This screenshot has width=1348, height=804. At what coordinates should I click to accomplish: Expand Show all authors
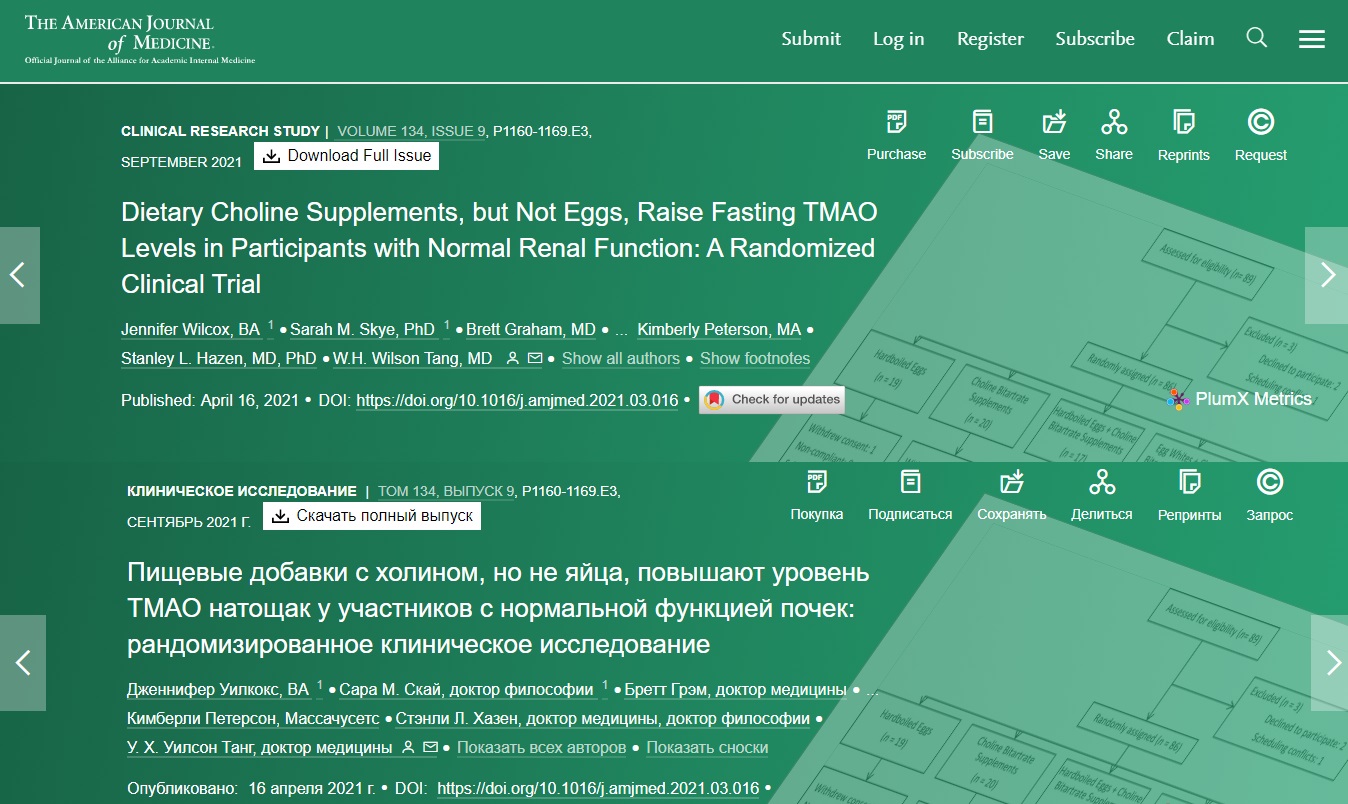(621, 358)
